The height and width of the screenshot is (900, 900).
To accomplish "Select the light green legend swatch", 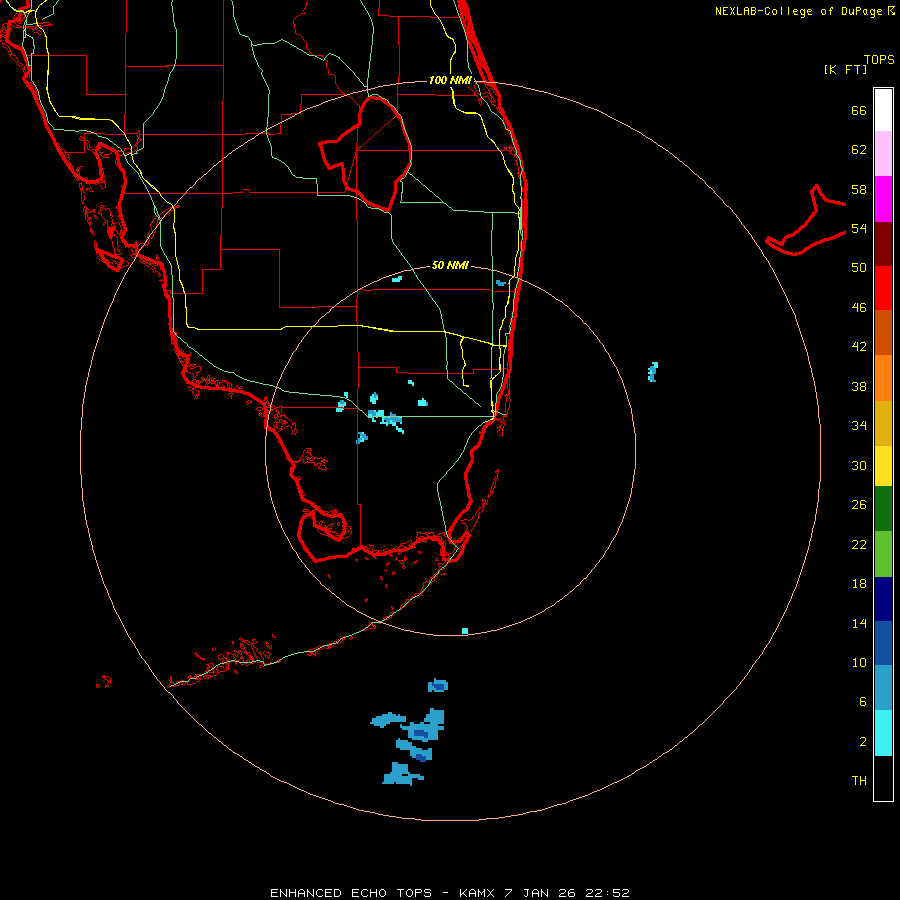I will (x=883, y=554).
